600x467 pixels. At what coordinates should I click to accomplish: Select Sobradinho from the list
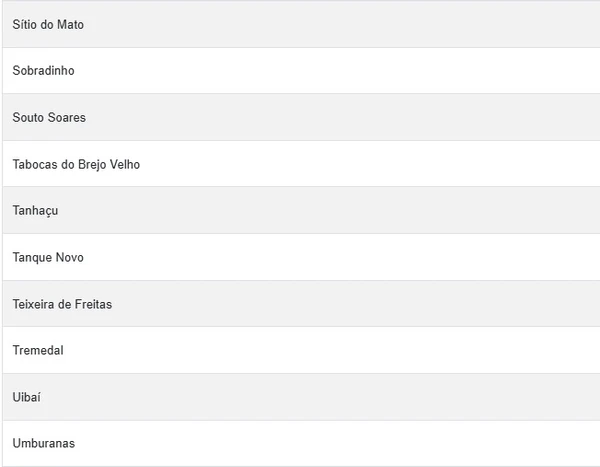[x=43, y=71]
